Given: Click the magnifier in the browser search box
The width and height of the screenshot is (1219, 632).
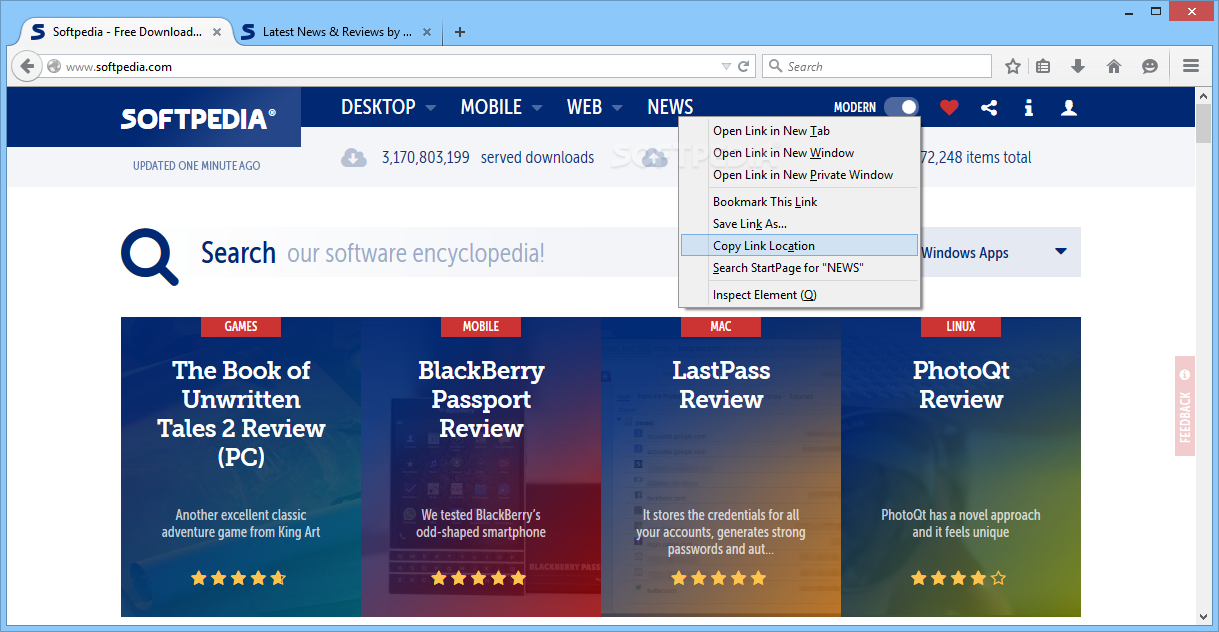Looking at the screenshot, I should point(776,66).
